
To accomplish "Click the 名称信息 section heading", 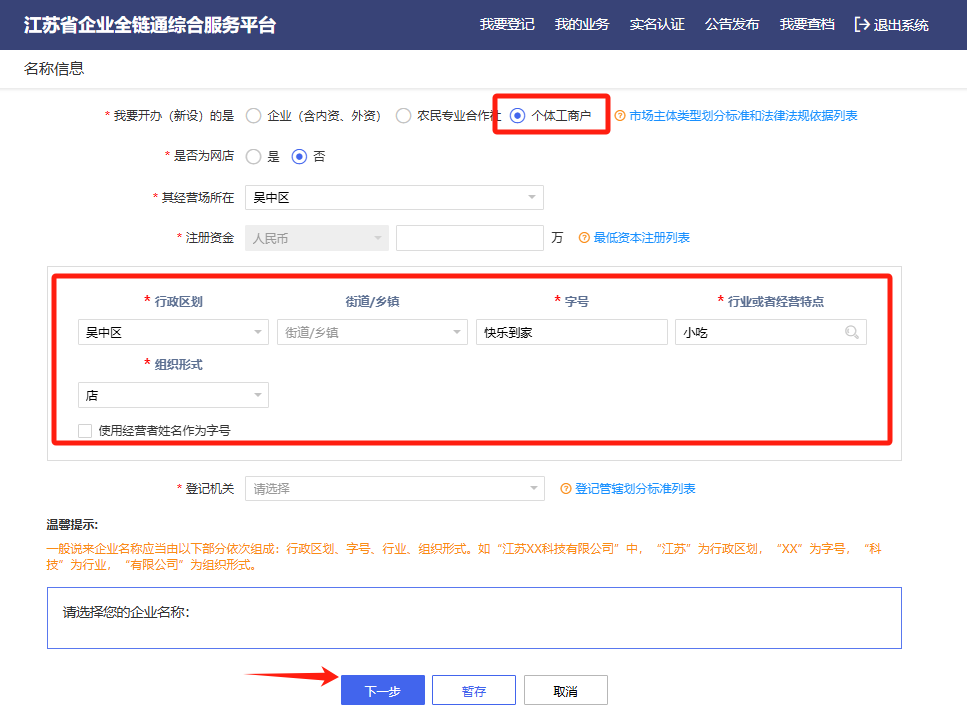I will pos(54,68).
